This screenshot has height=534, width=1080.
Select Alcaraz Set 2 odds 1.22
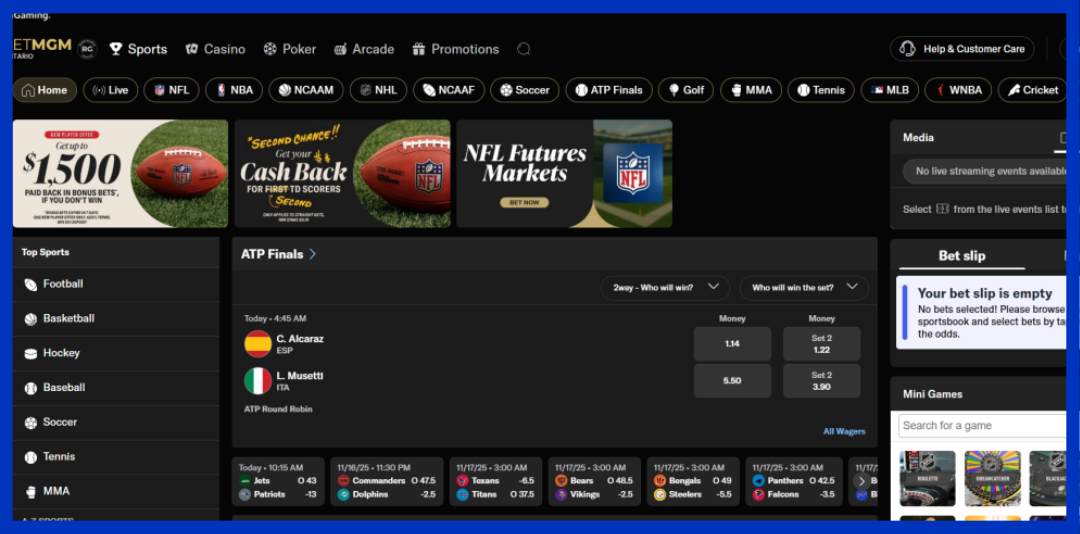pos(821,344)
